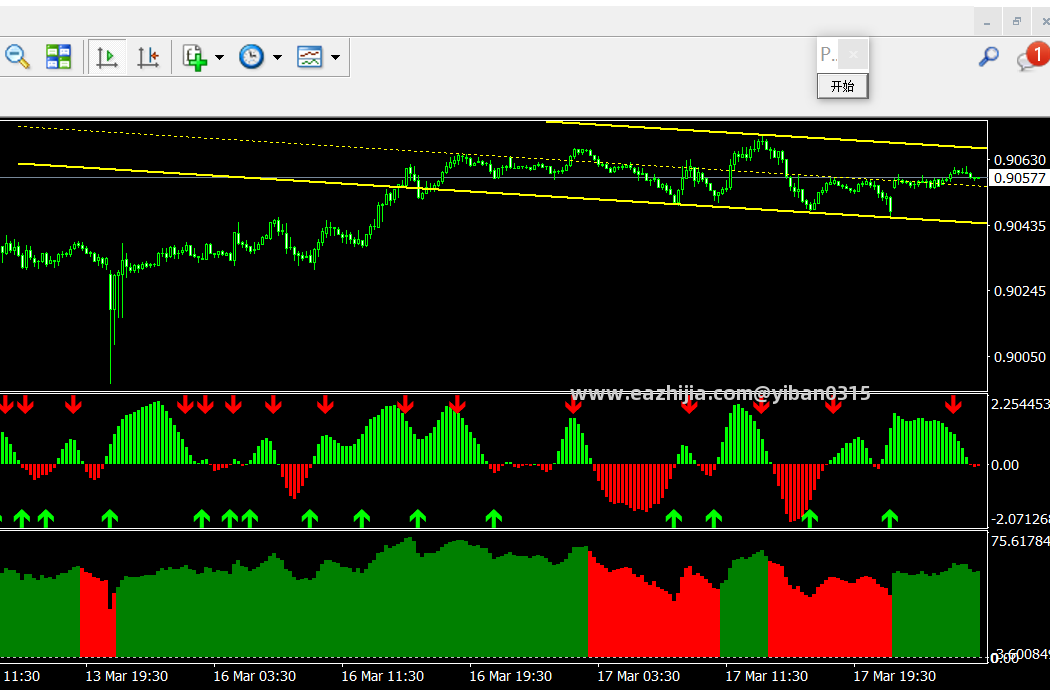Click the 16 Mar 11:30 time label

click(382, 677)
